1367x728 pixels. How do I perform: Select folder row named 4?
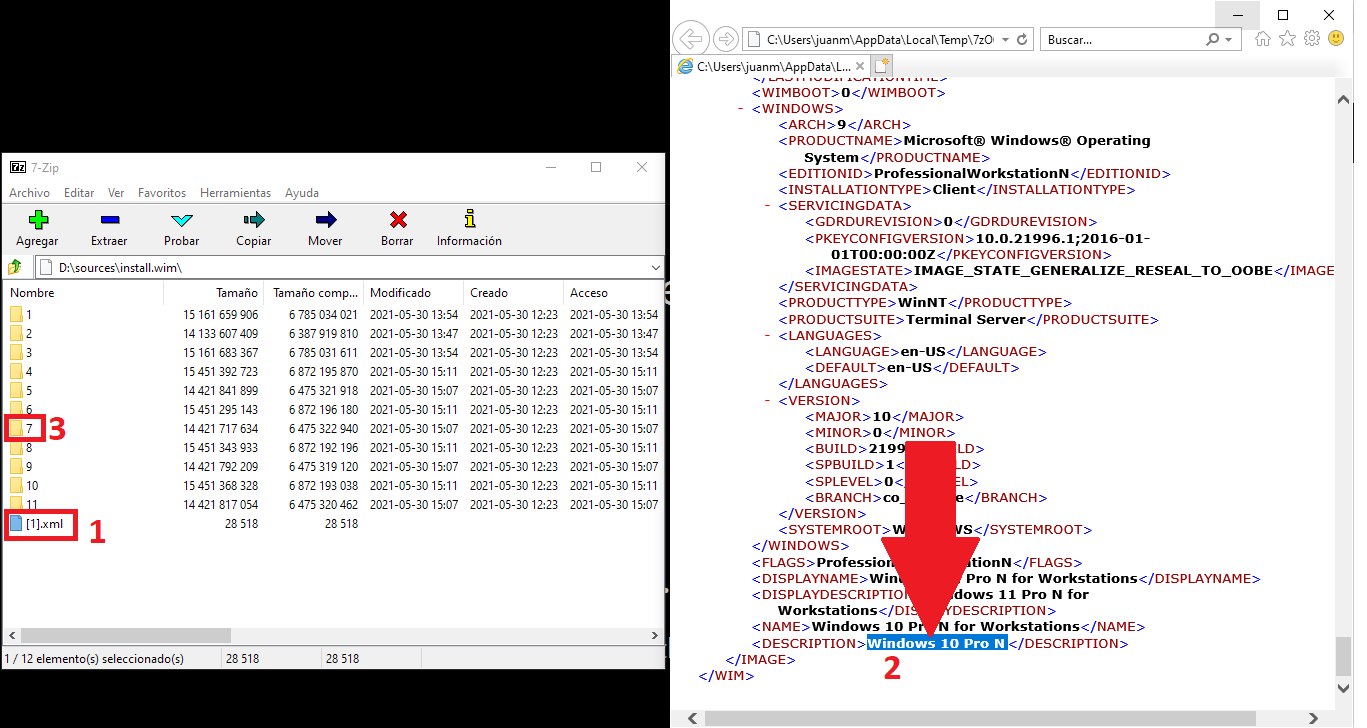point(334,371)
